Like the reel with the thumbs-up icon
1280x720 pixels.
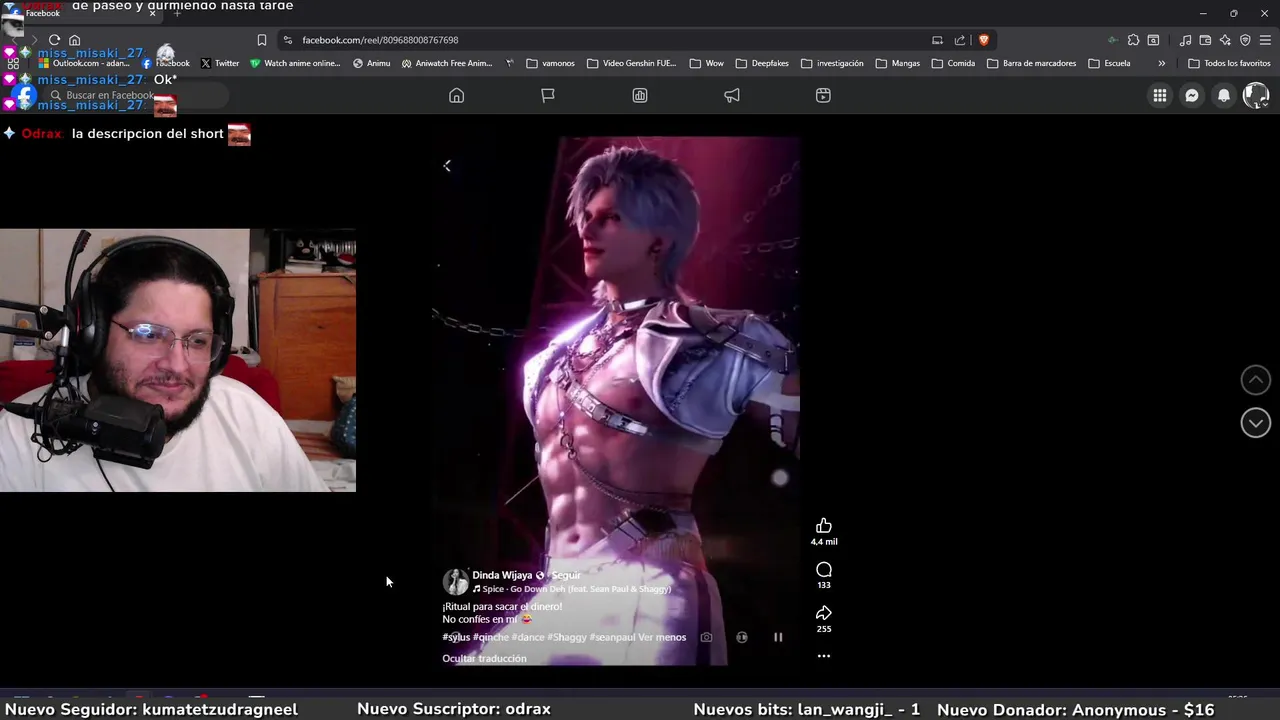[x=824, y=526]
